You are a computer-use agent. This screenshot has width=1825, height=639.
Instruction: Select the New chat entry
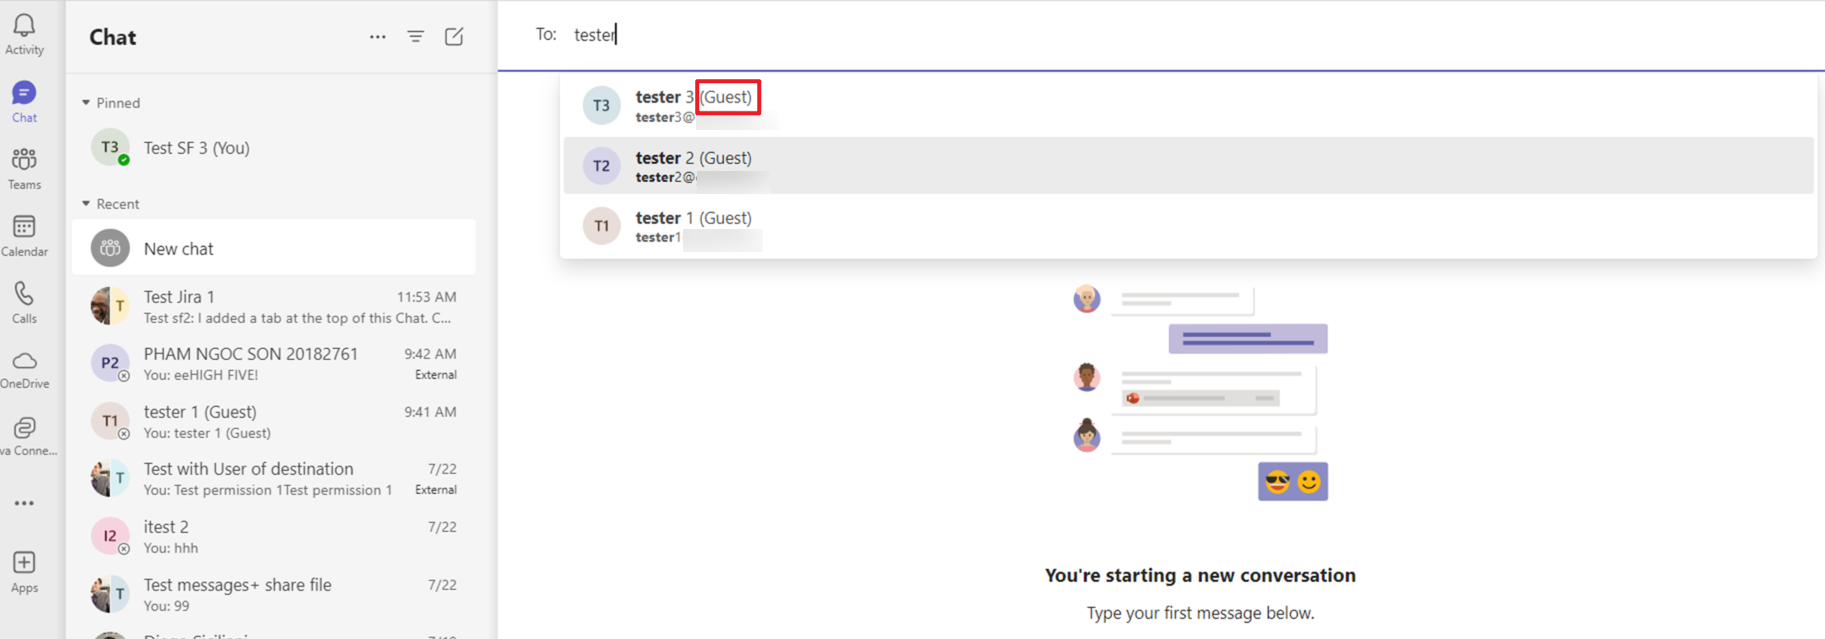[274, 248]
